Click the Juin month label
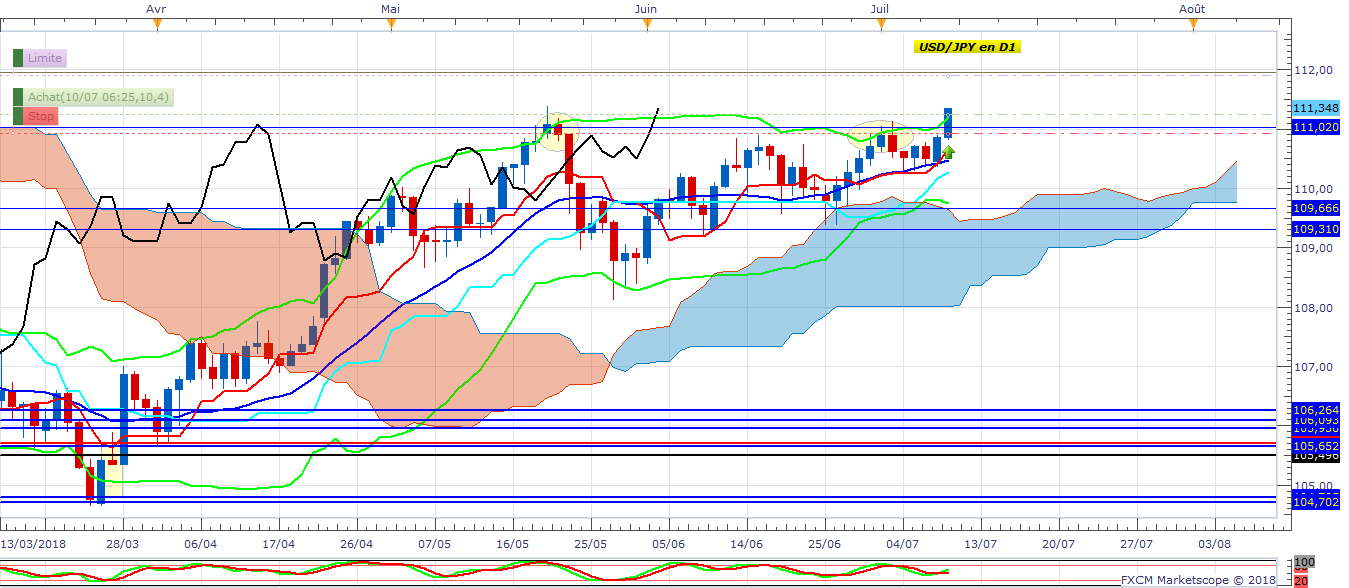Screen dimensions: 1349x588 [x=646, y=8]
